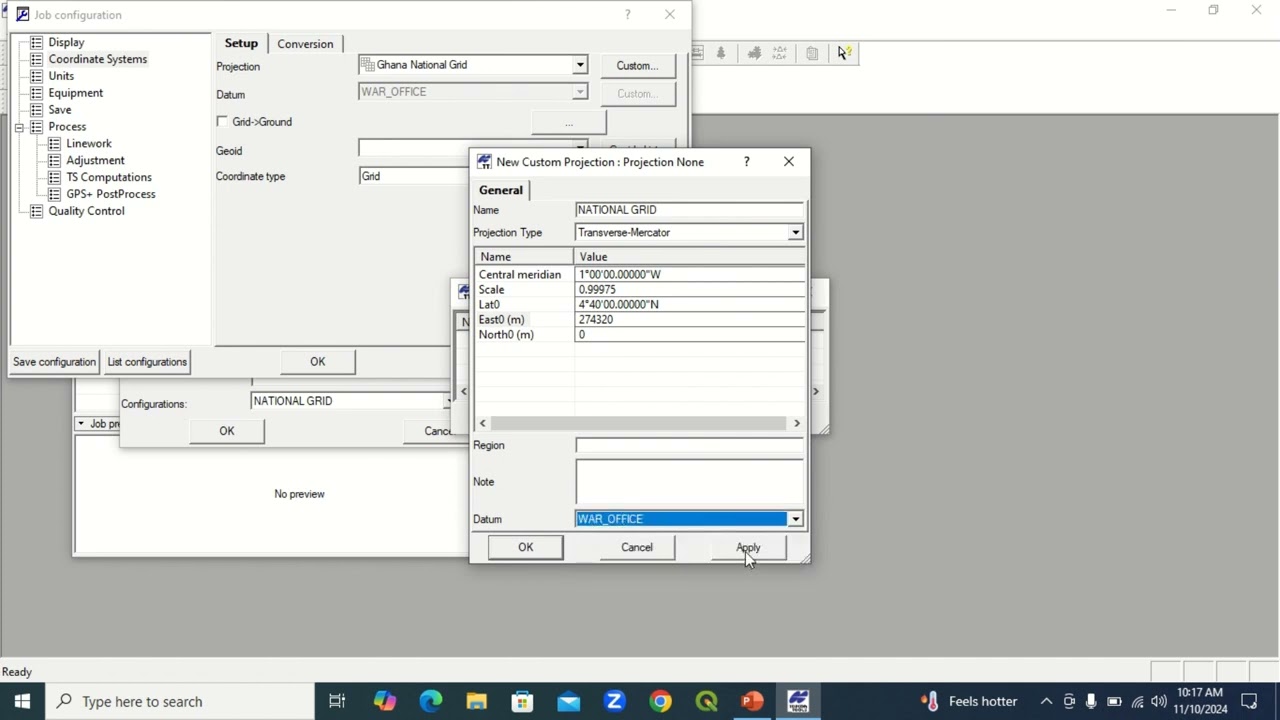Select Quality Control in tree
Screen dimensions: 1280x720
pos(86,211)
